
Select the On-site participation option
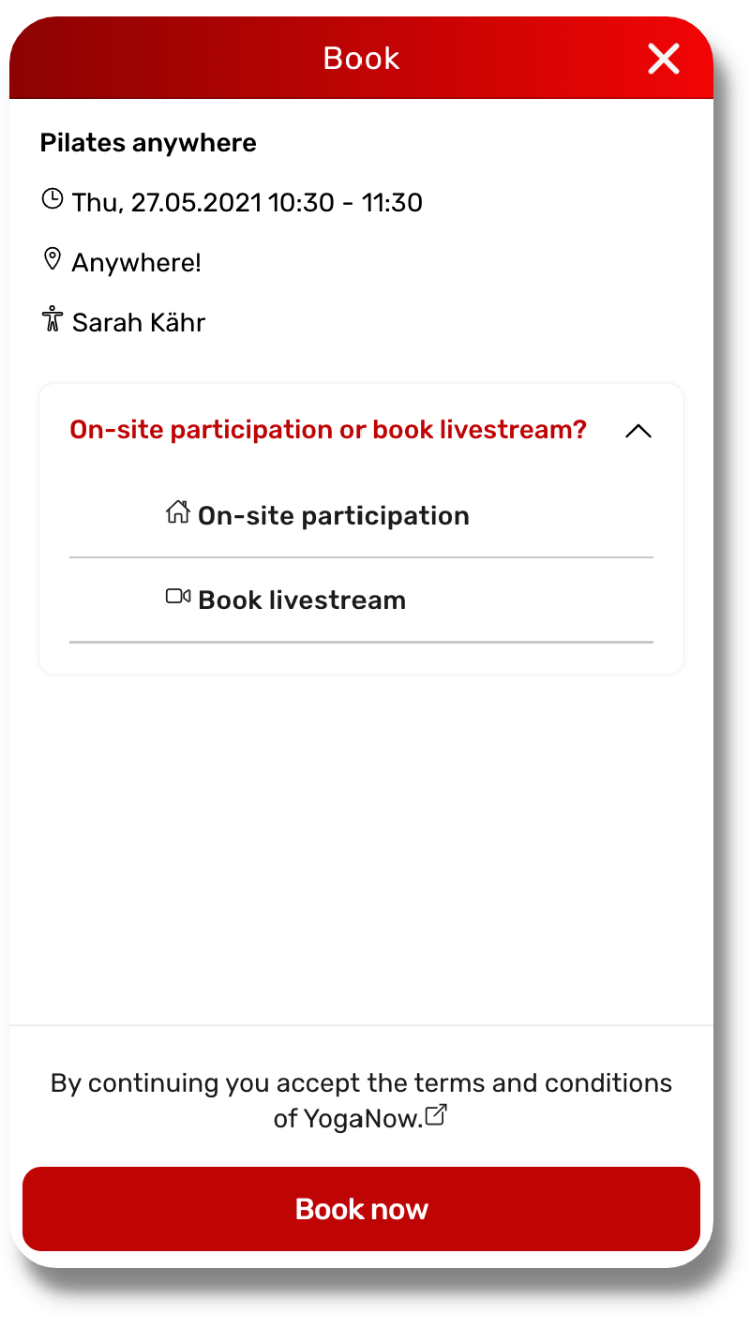(x=361, y=515)
